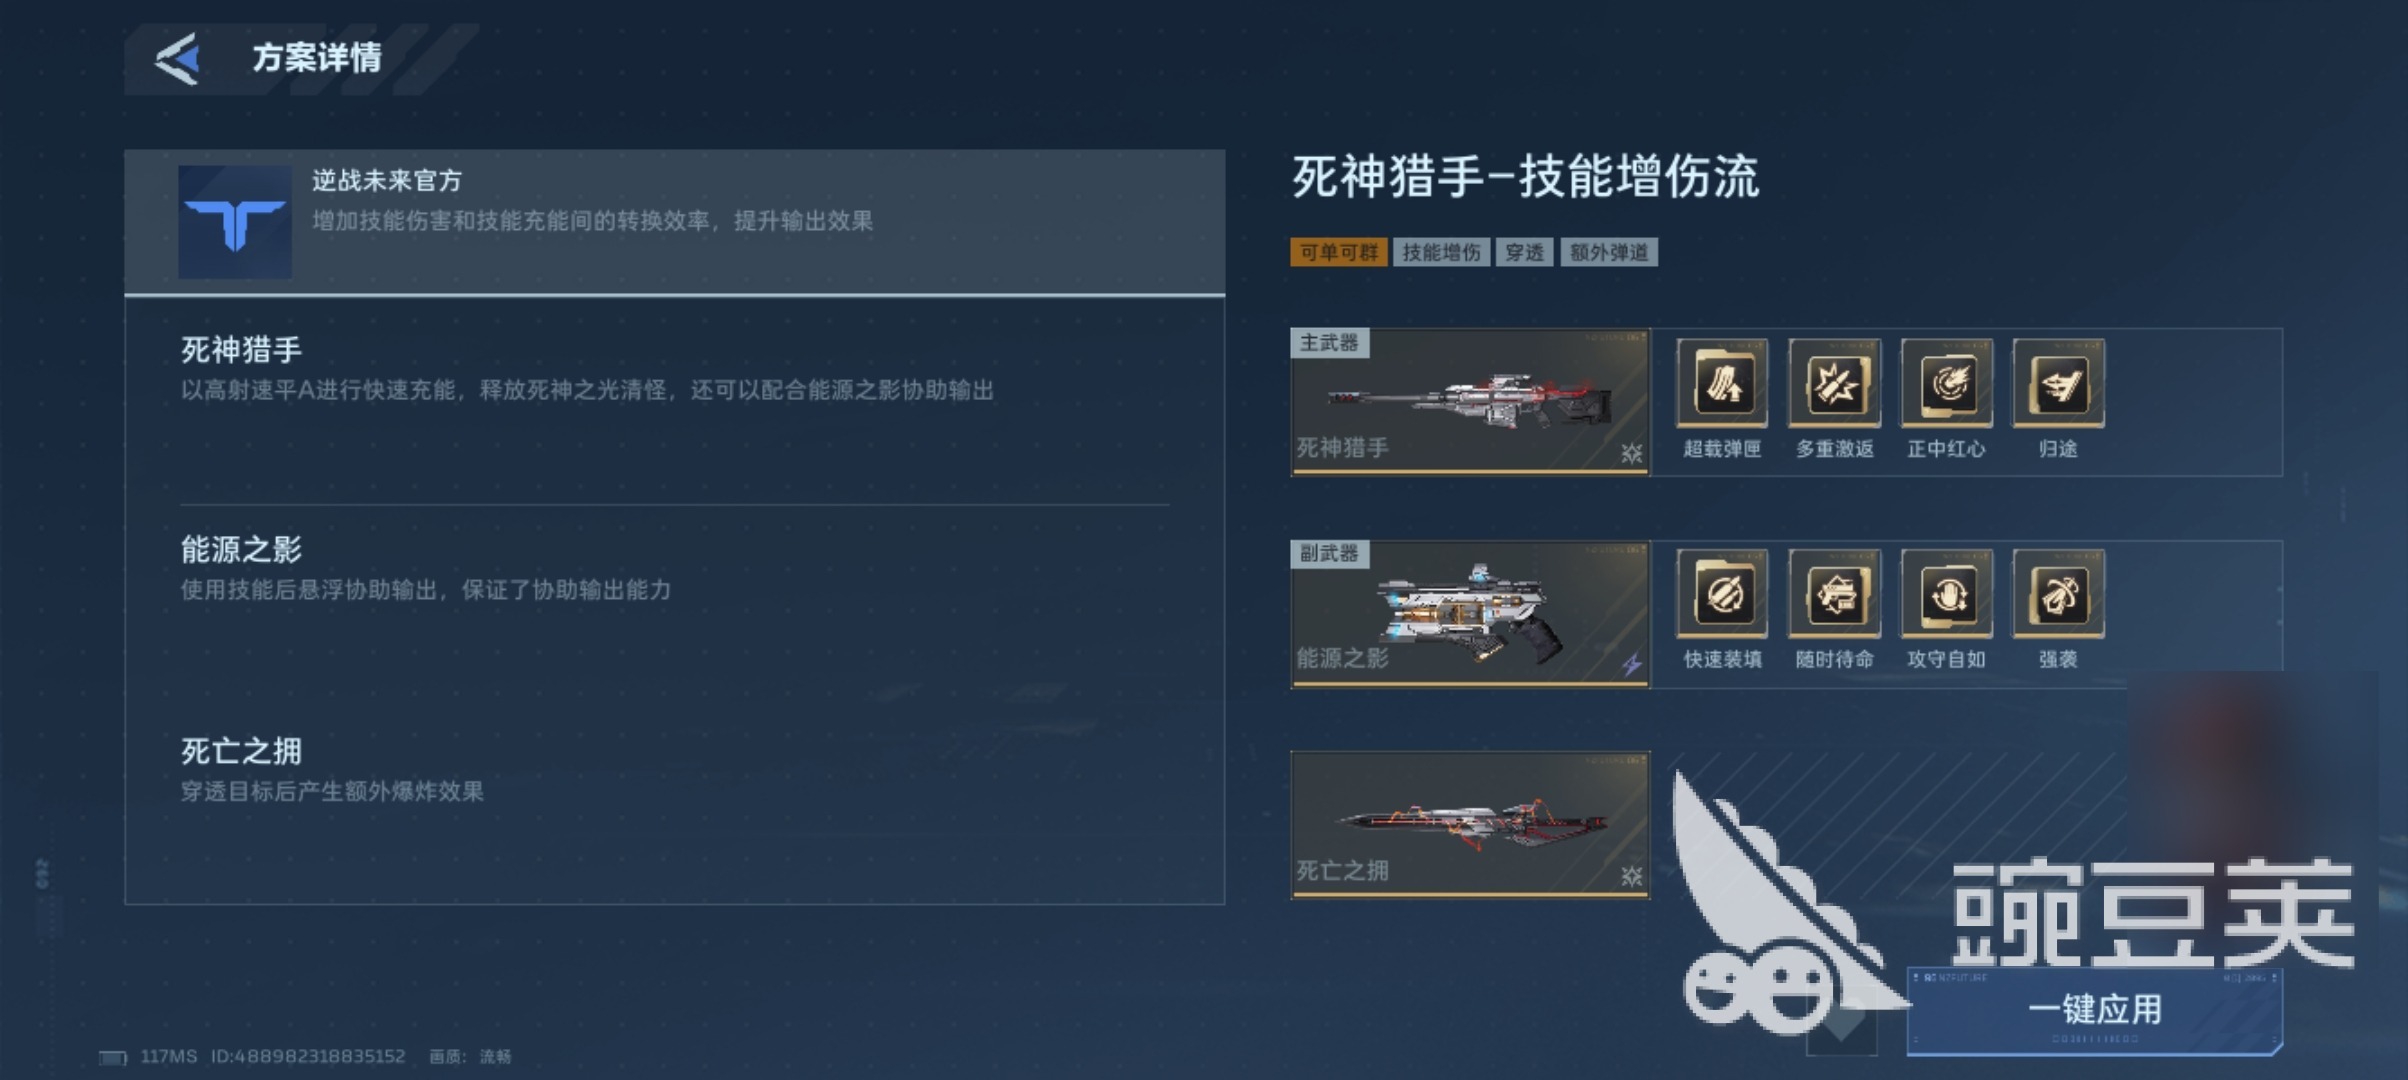Viewport: 2408px width, 1080px height.
Task: Select the 技能增伤 tag
Action: (x=1441, y=252)
